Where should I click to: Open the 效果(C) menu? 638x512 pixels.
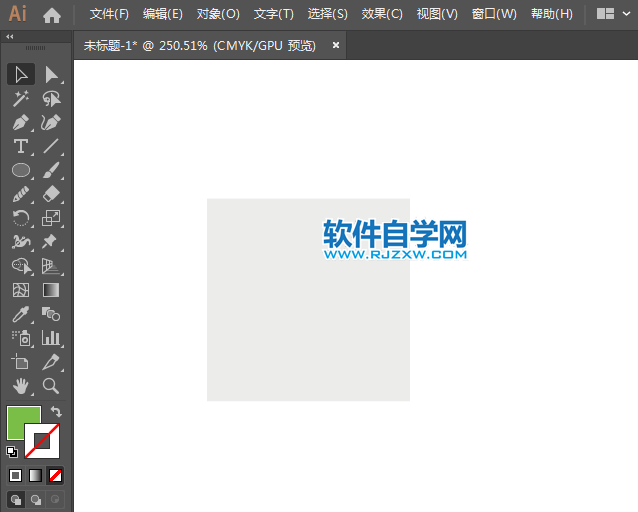382,14
